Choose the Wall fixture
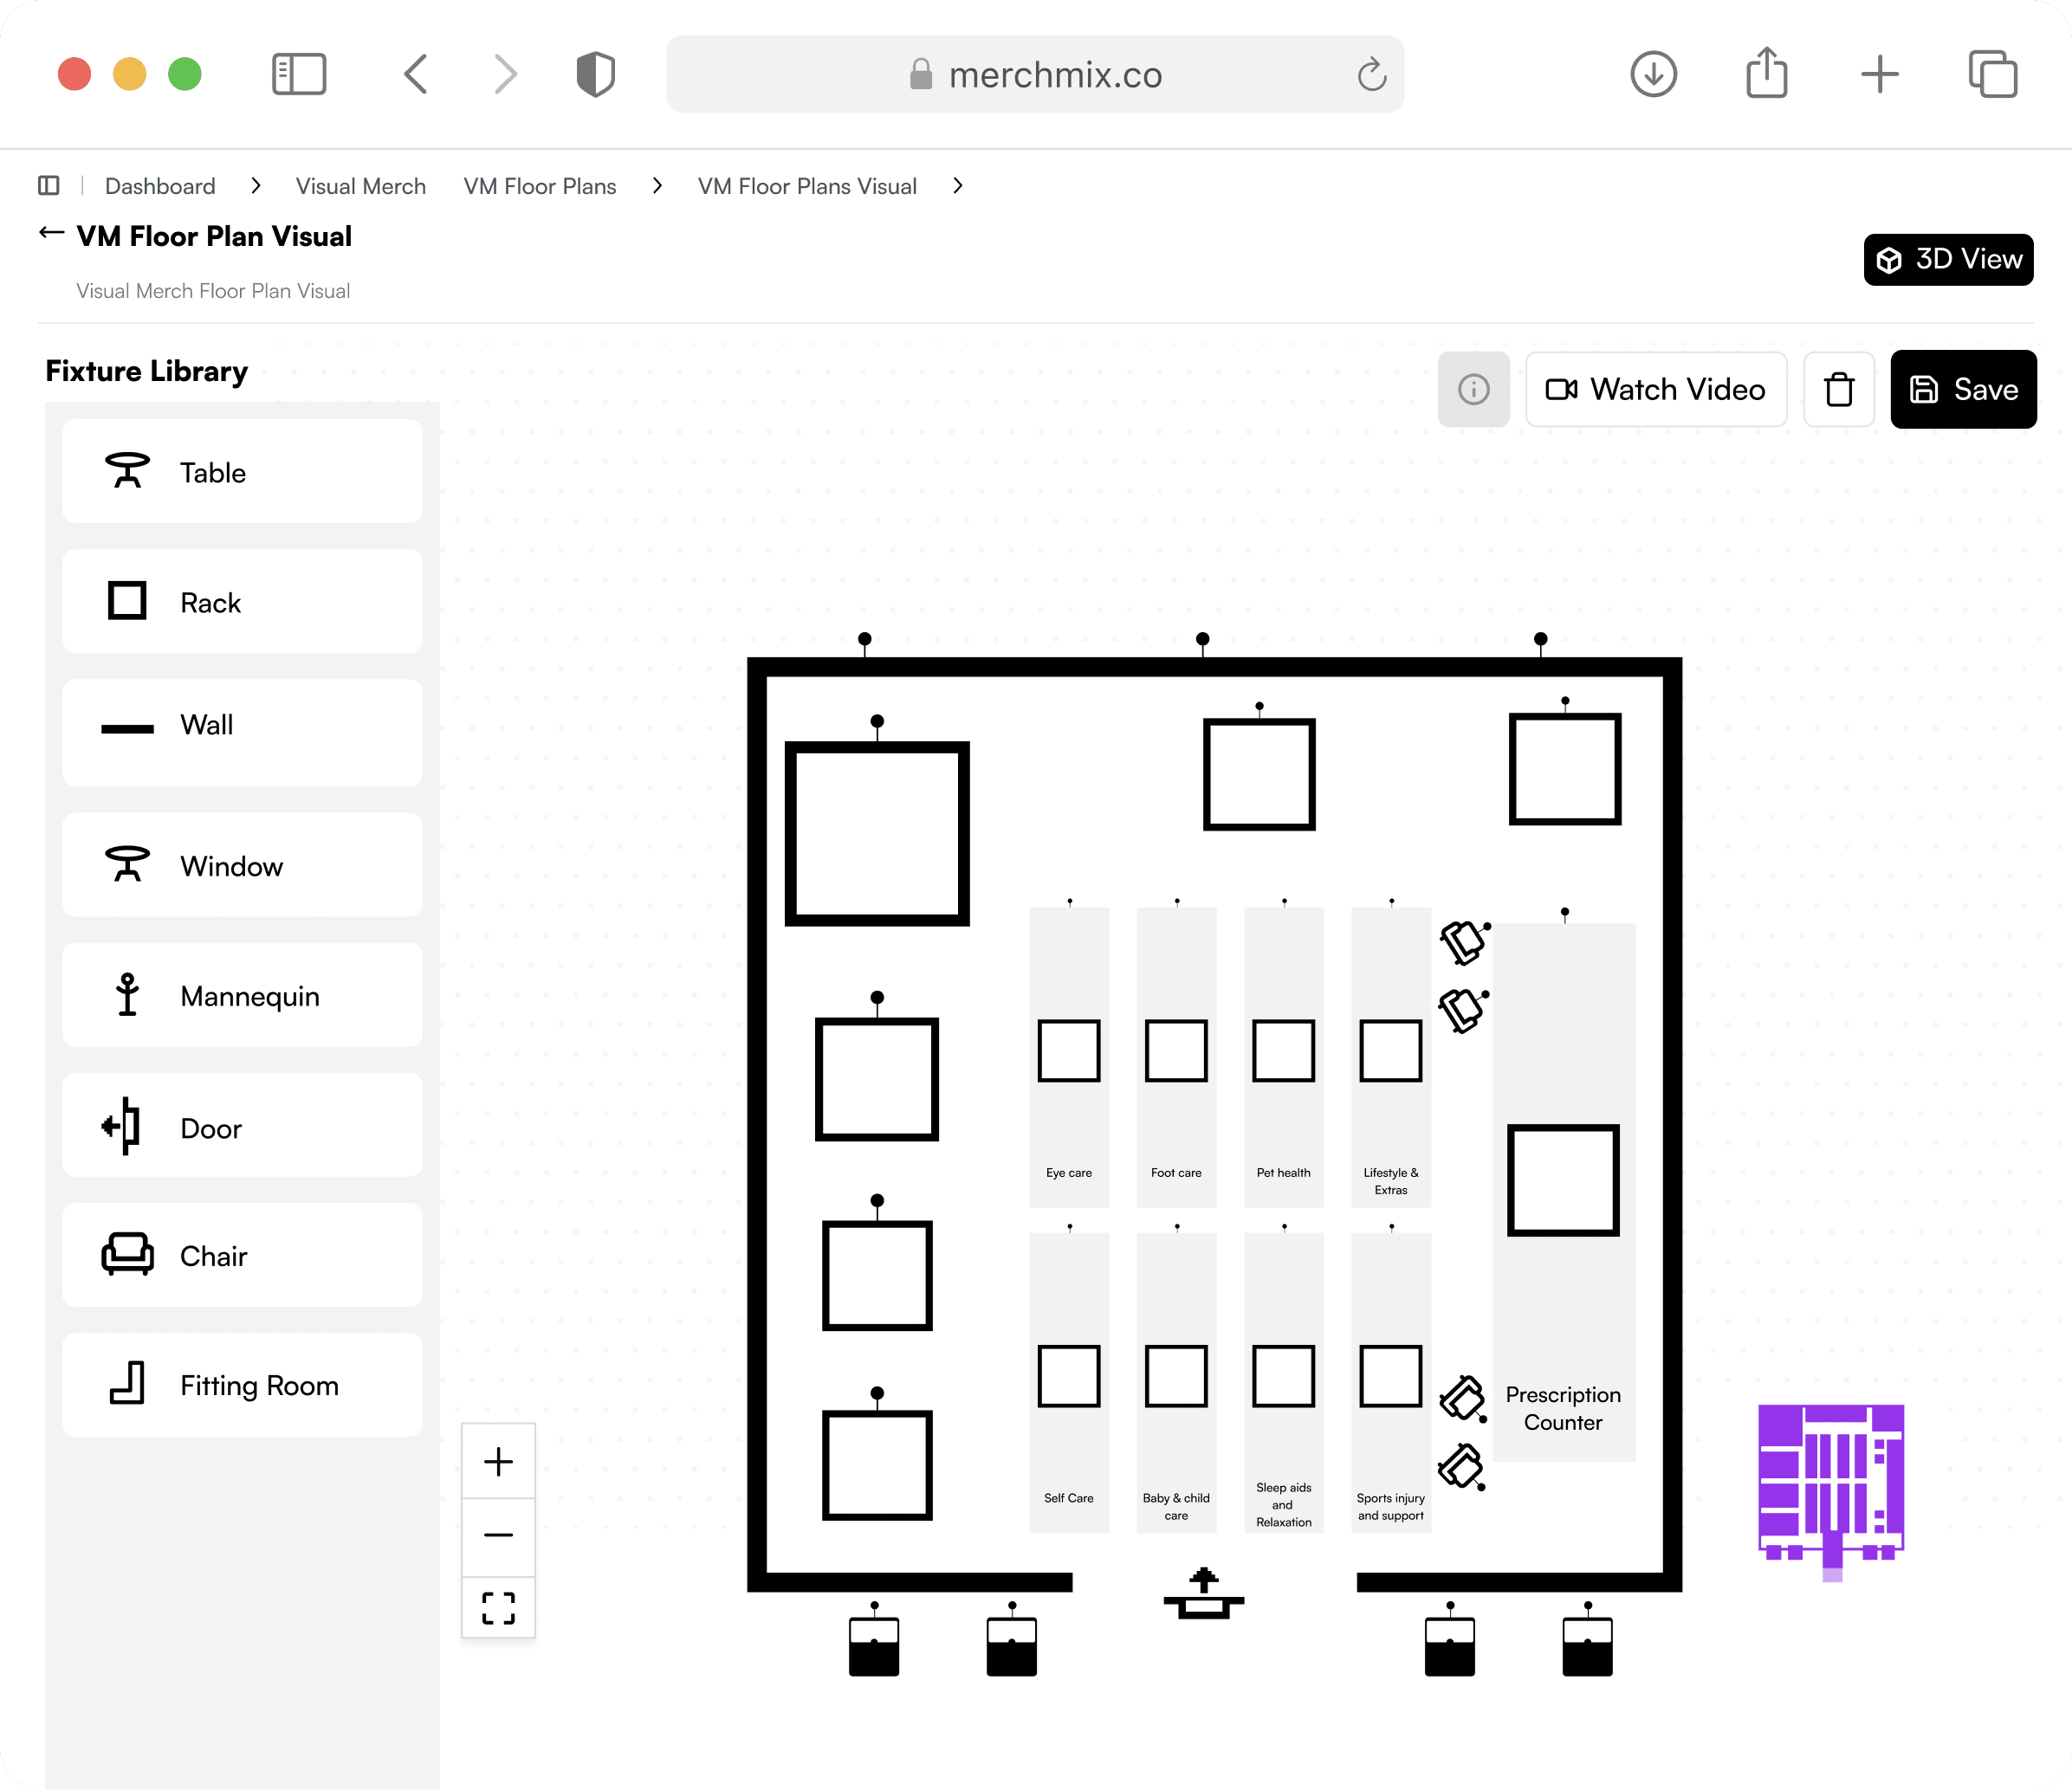 (241, 726)
